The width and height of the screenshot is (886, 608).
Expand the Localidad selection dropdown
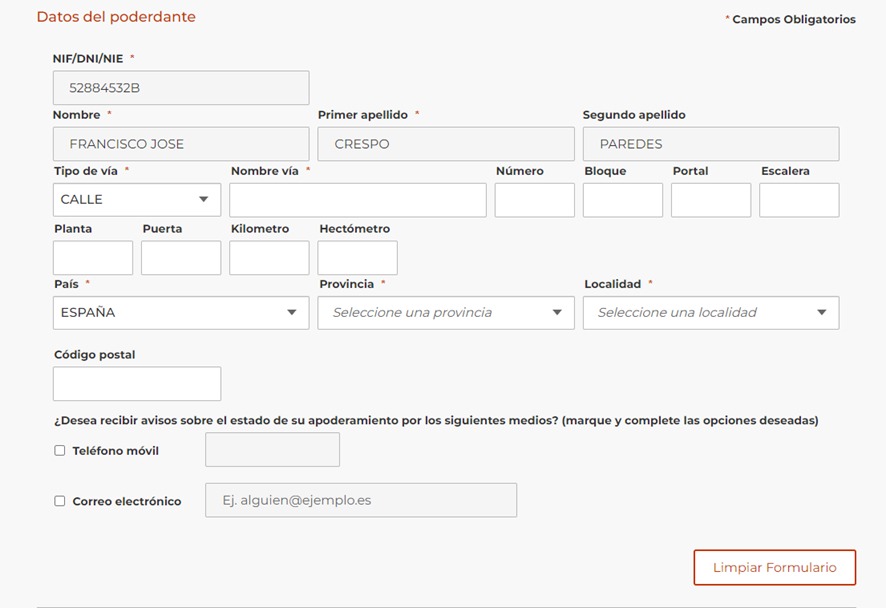click(x=711, y=313)
